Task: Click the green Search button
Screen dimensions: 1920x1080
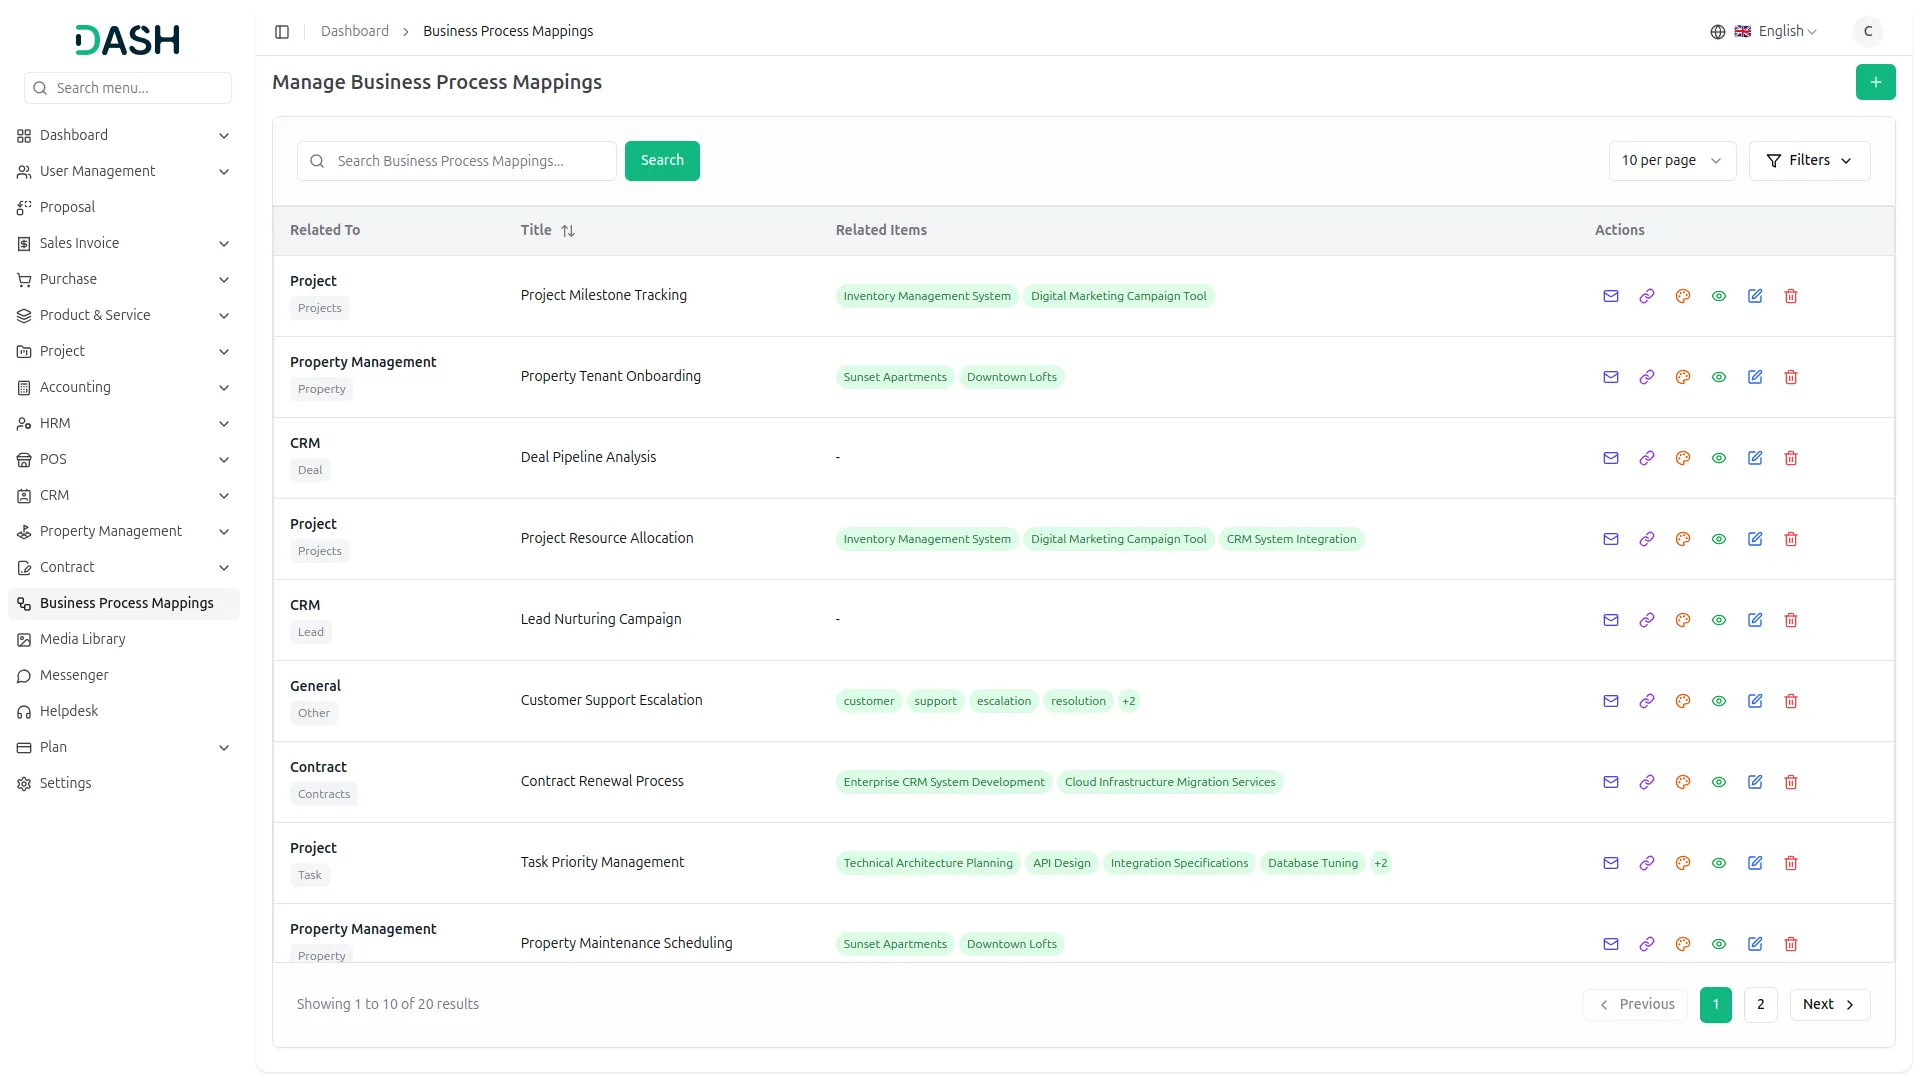Action: 661,161
